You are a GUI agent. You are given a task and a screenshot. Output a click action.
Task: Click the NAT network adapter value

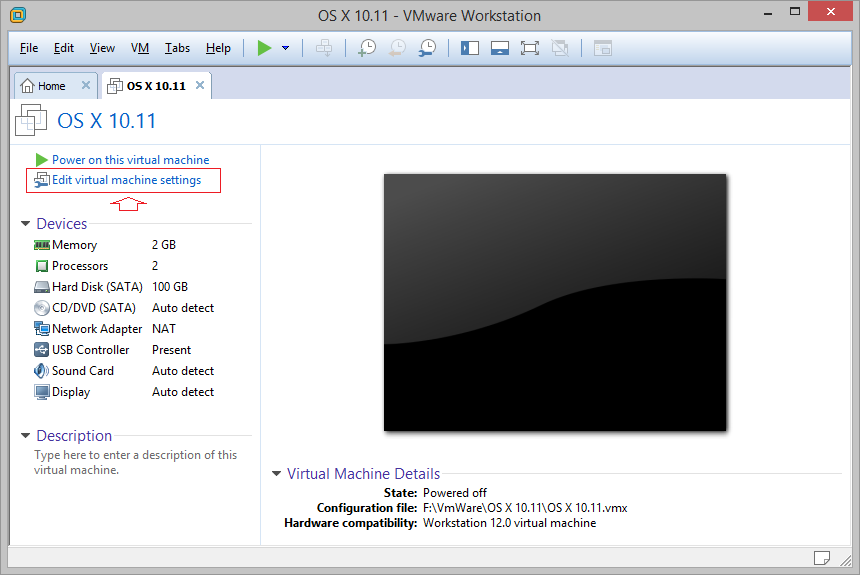click(x=164, y=329)
